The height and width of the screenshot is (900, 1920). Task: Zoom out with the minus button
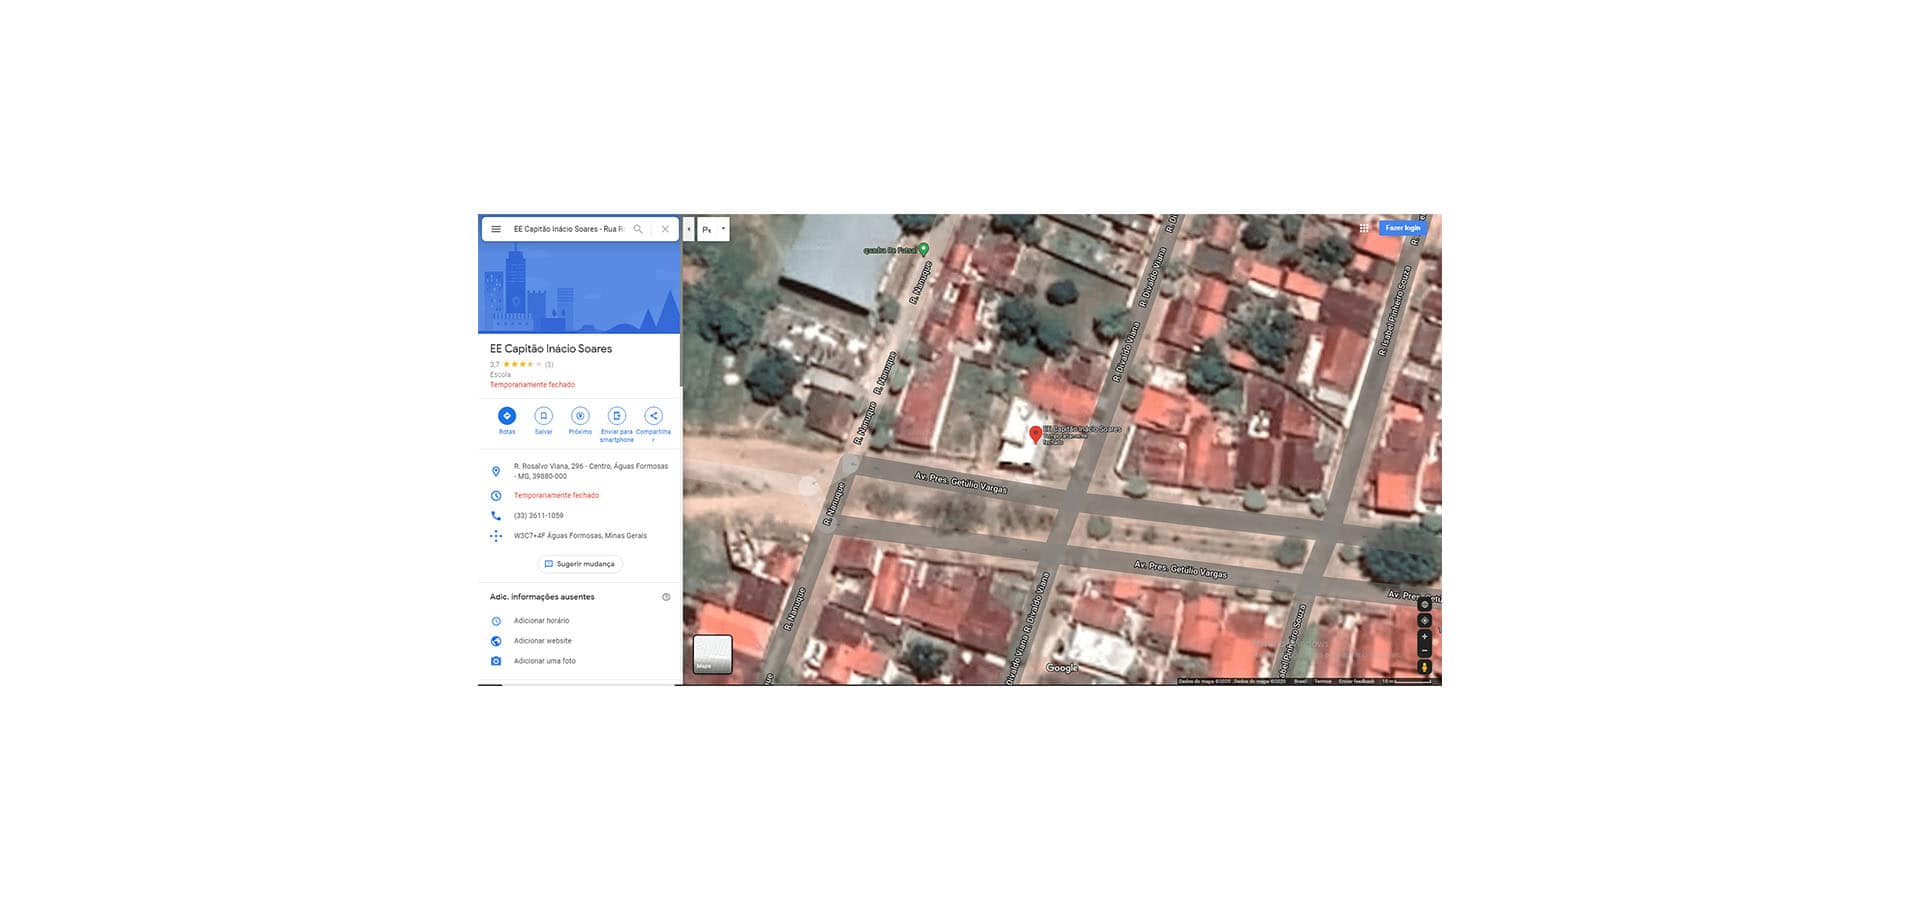1425,651
